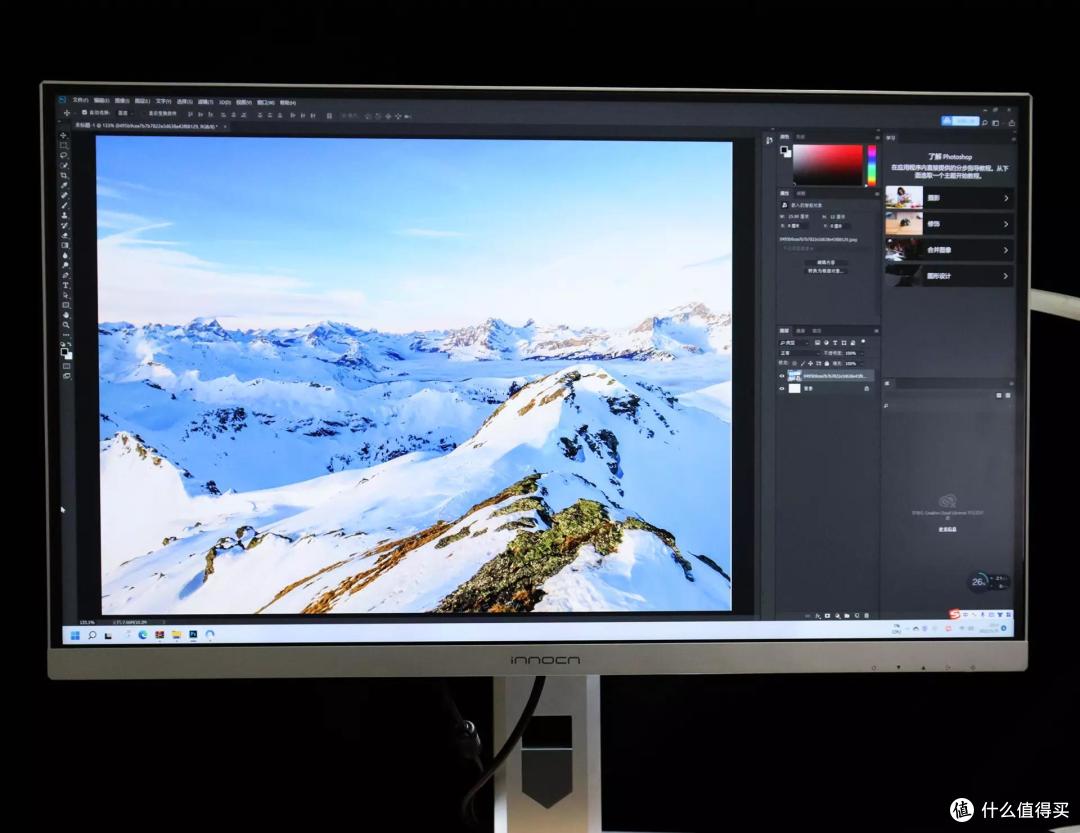Expand the Combine Images tutorial chevron
The width and height of the screenshot is (1080, 833).
[1006, 250]
